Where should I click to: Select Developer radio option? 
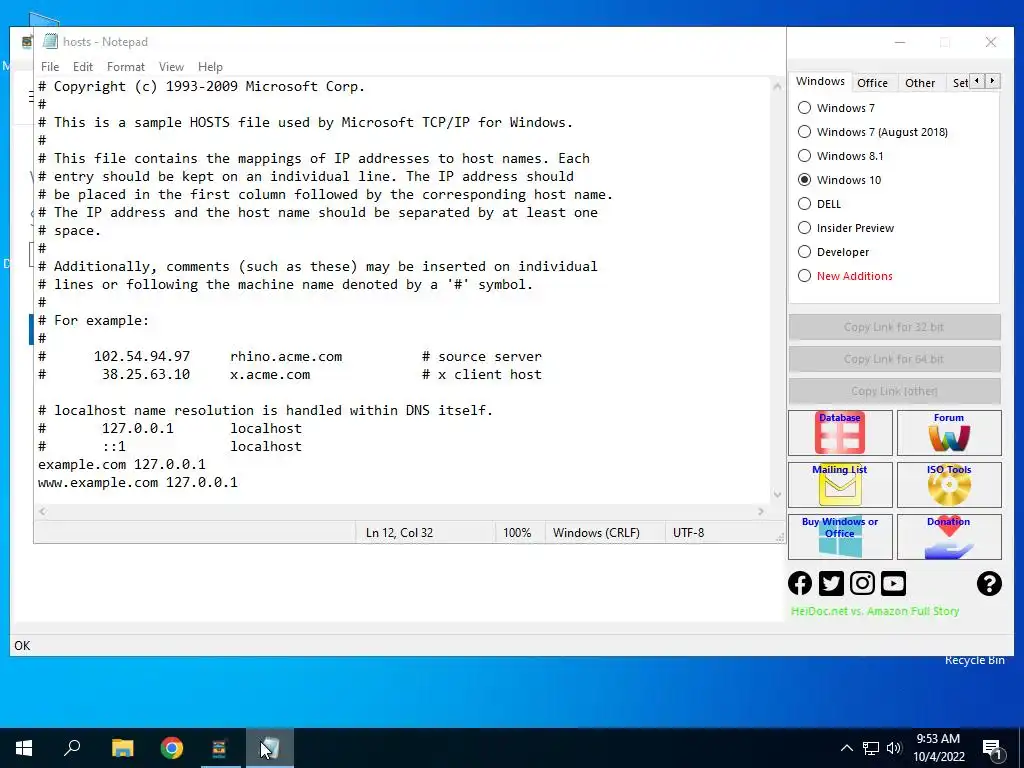pos(805,251)
